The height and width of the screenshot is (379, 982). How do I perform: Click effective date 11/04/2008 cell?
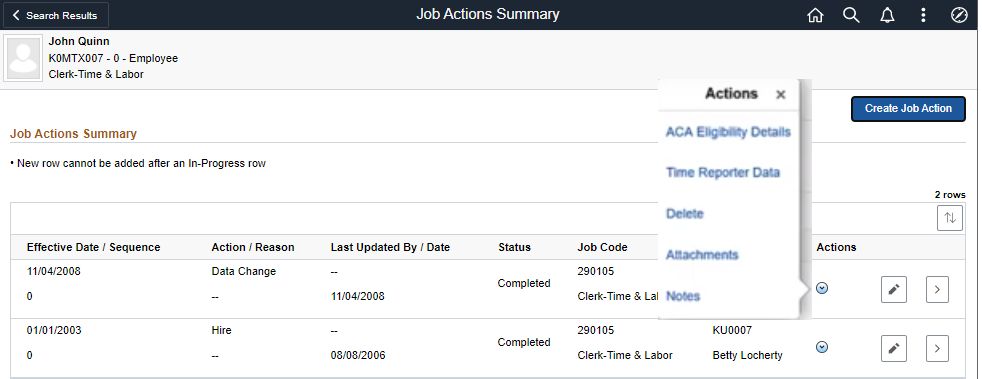54,271
